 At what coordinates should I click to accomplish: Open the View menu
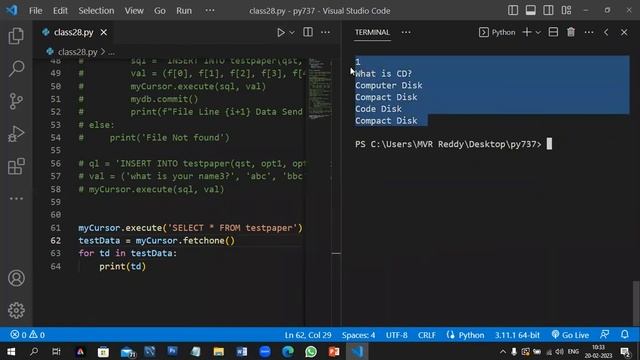click(134, 11)
